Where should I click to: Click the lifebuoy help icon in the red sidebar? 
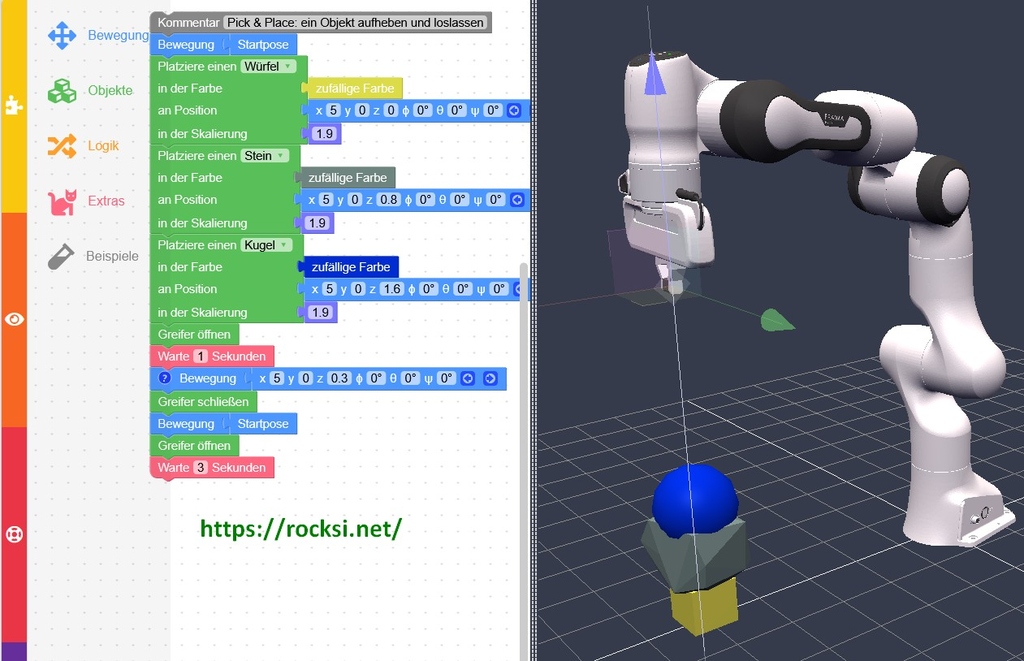(x=14, y=534)
